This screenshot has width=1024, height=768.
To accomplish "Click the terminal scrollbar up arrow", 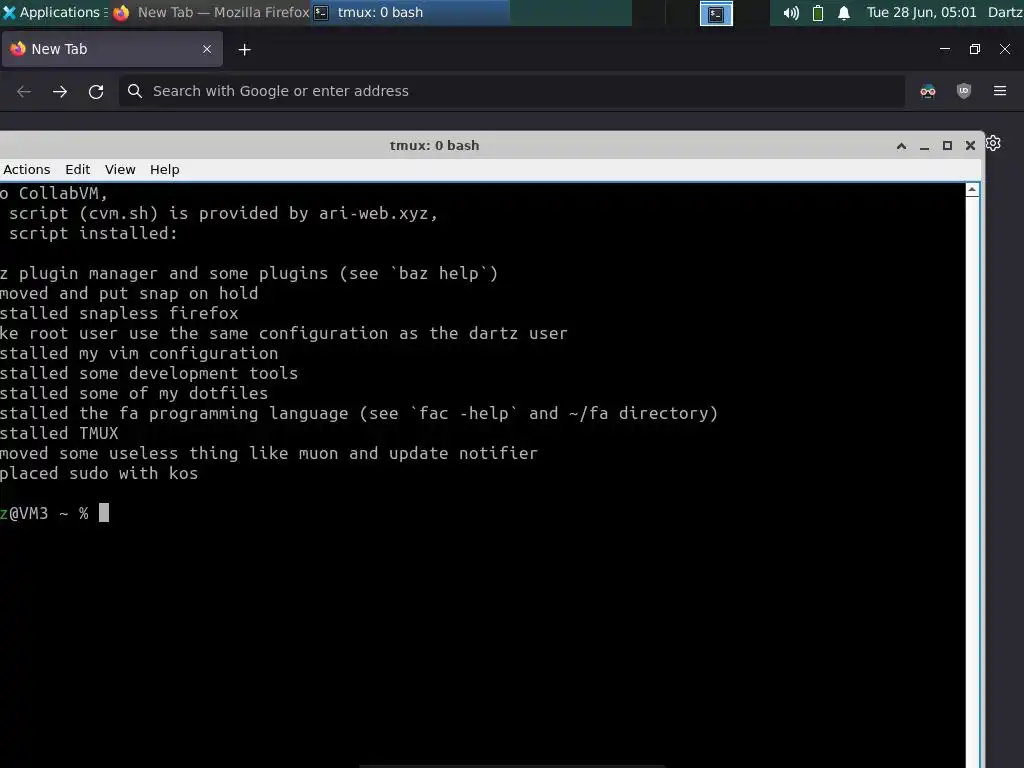I will (972, 190).
